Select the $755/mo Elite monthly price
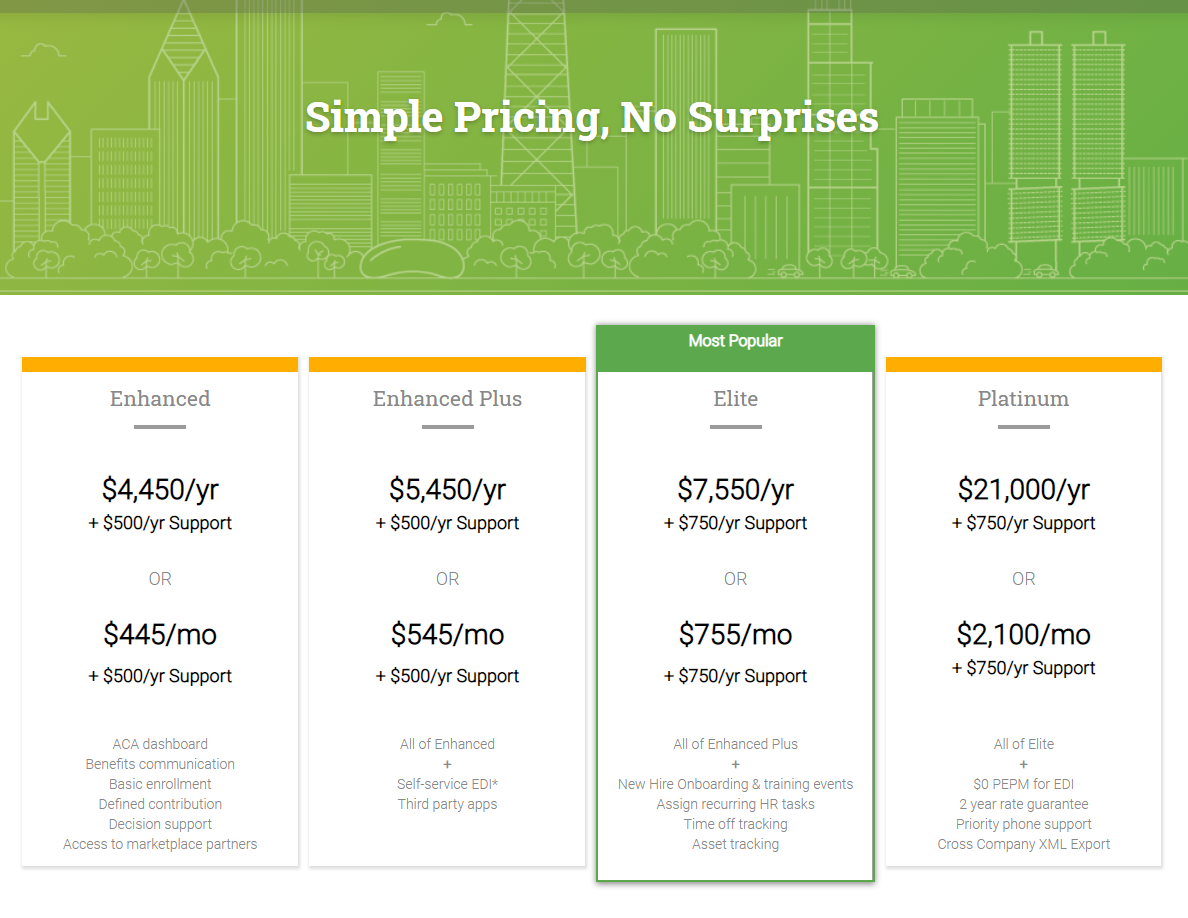The height and width of the screenshot is (918, 1188). 735,634
